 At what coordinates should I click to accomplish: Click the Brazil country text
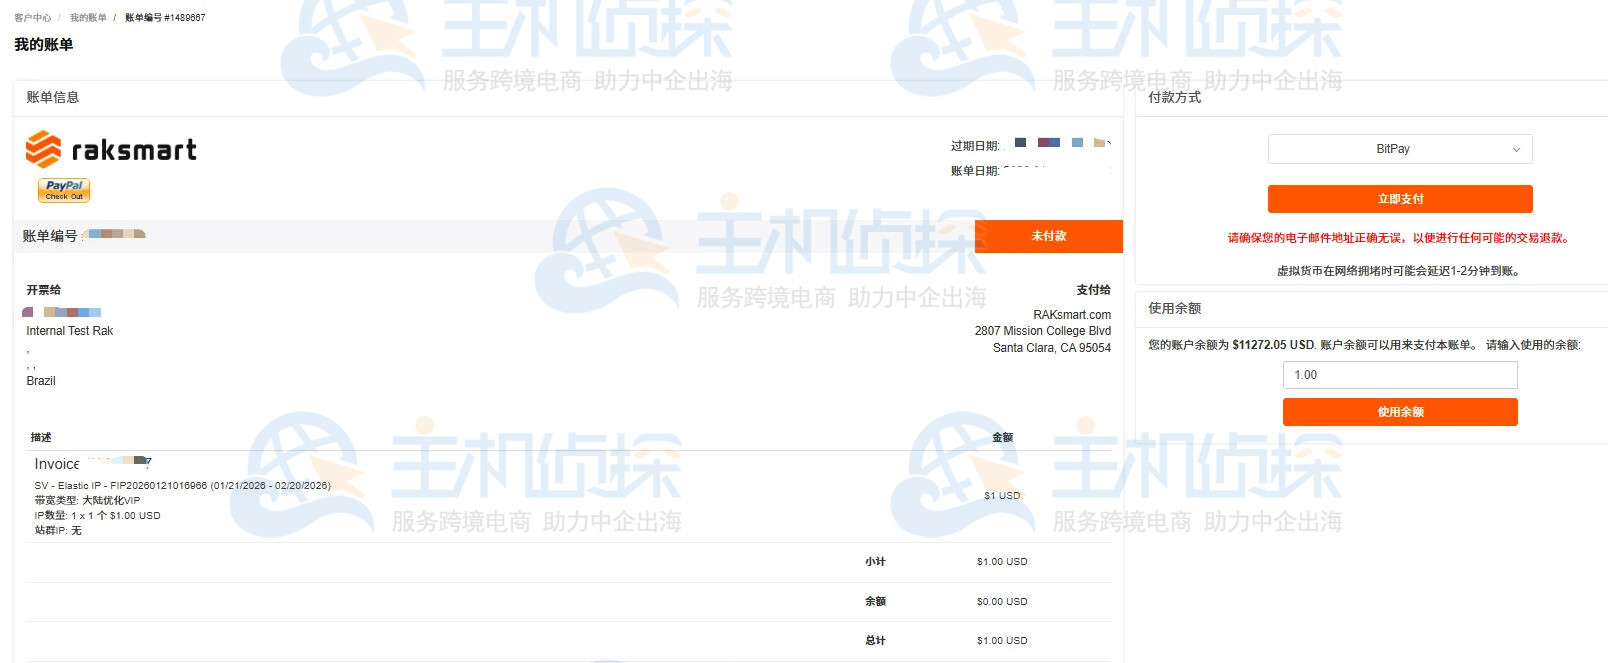[x=41, y=381]
